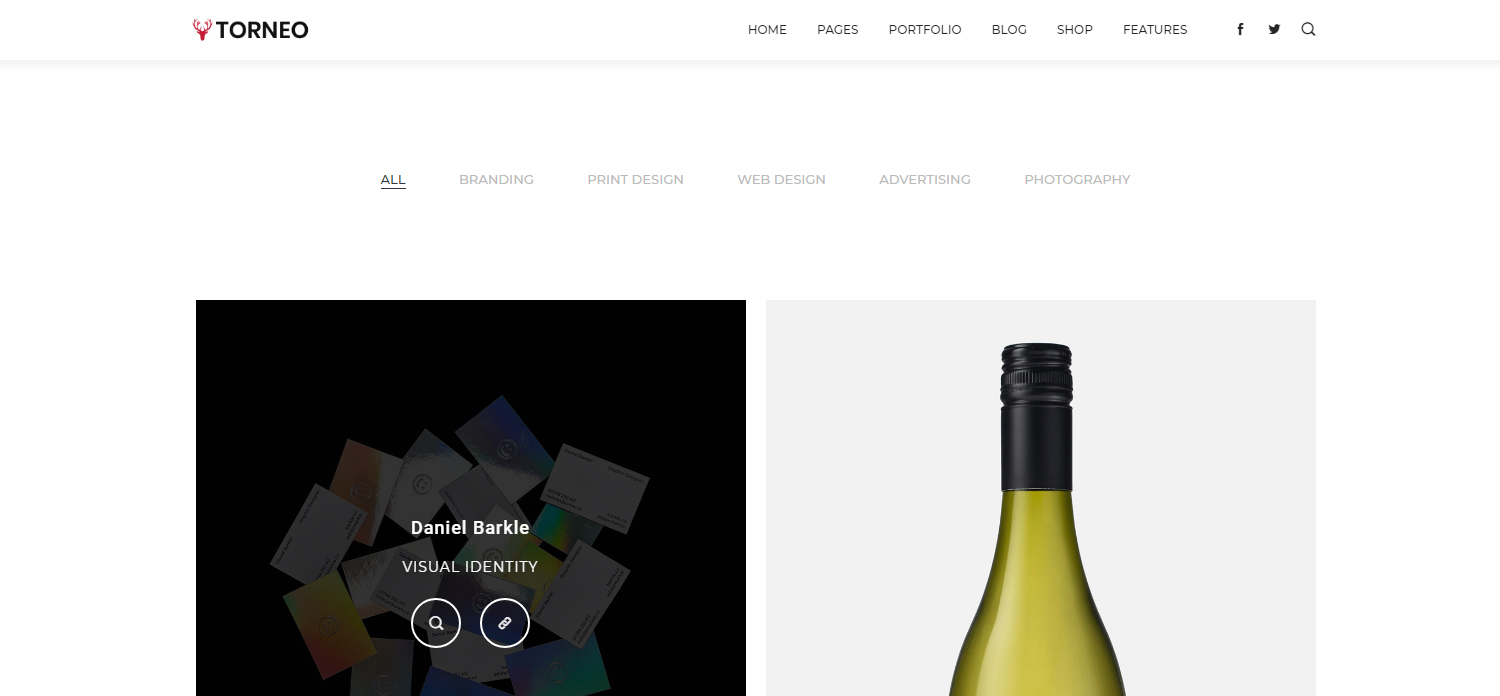
Task: Filter portfolio by Photography
Action: pyautogui.click(x=1077, y=180)
